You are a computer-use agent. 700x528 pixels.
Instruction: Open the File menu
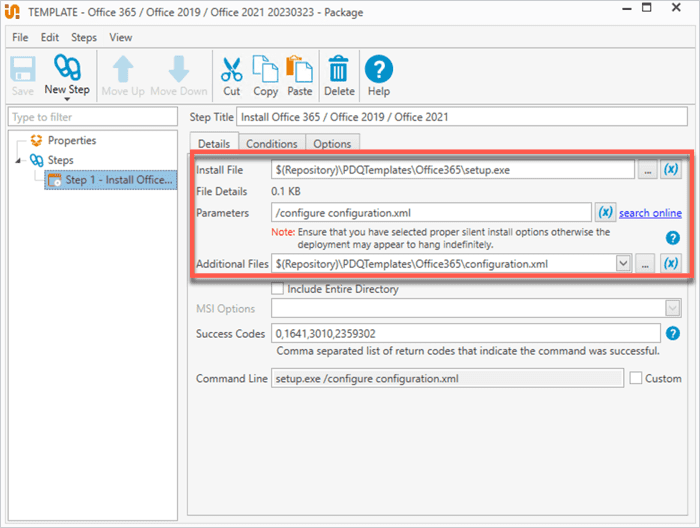(x=20, y=37)
